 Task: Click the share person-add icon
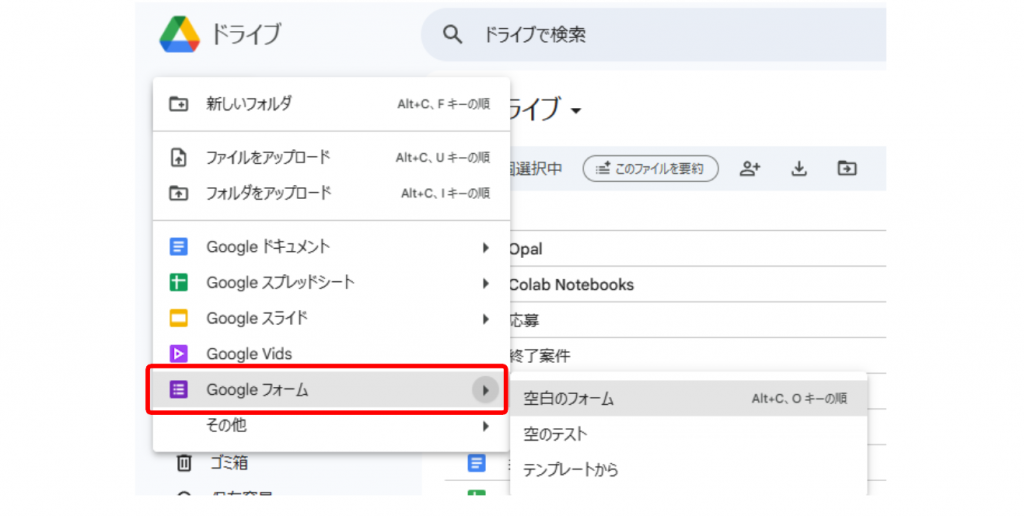coord(750,169)
